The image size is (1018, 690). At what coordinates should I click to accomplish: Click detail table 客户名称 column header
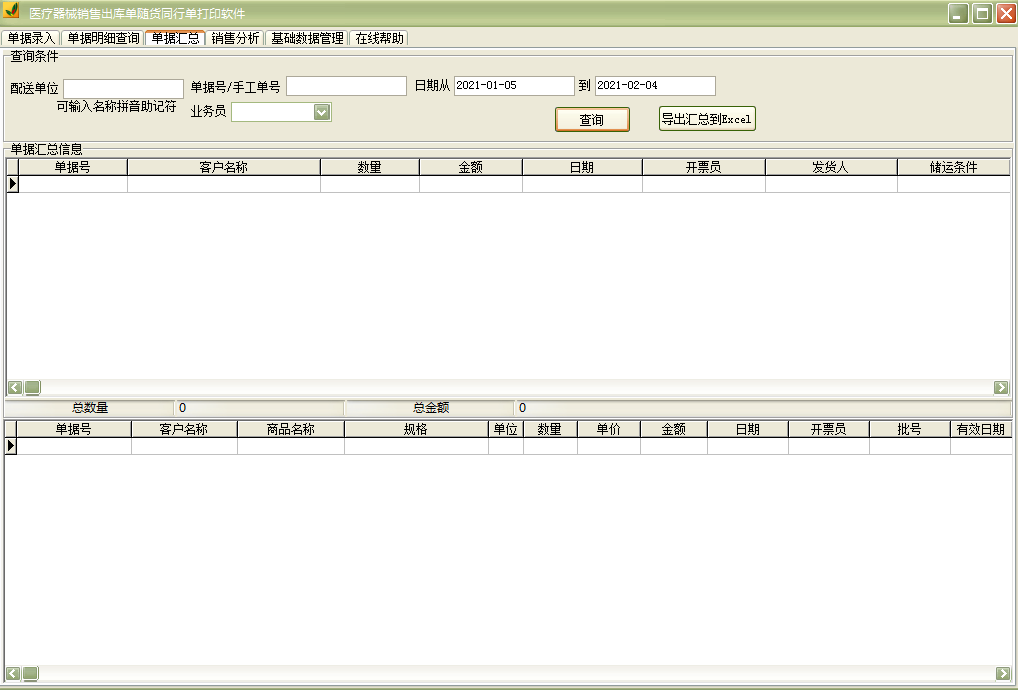coord(184,429)
